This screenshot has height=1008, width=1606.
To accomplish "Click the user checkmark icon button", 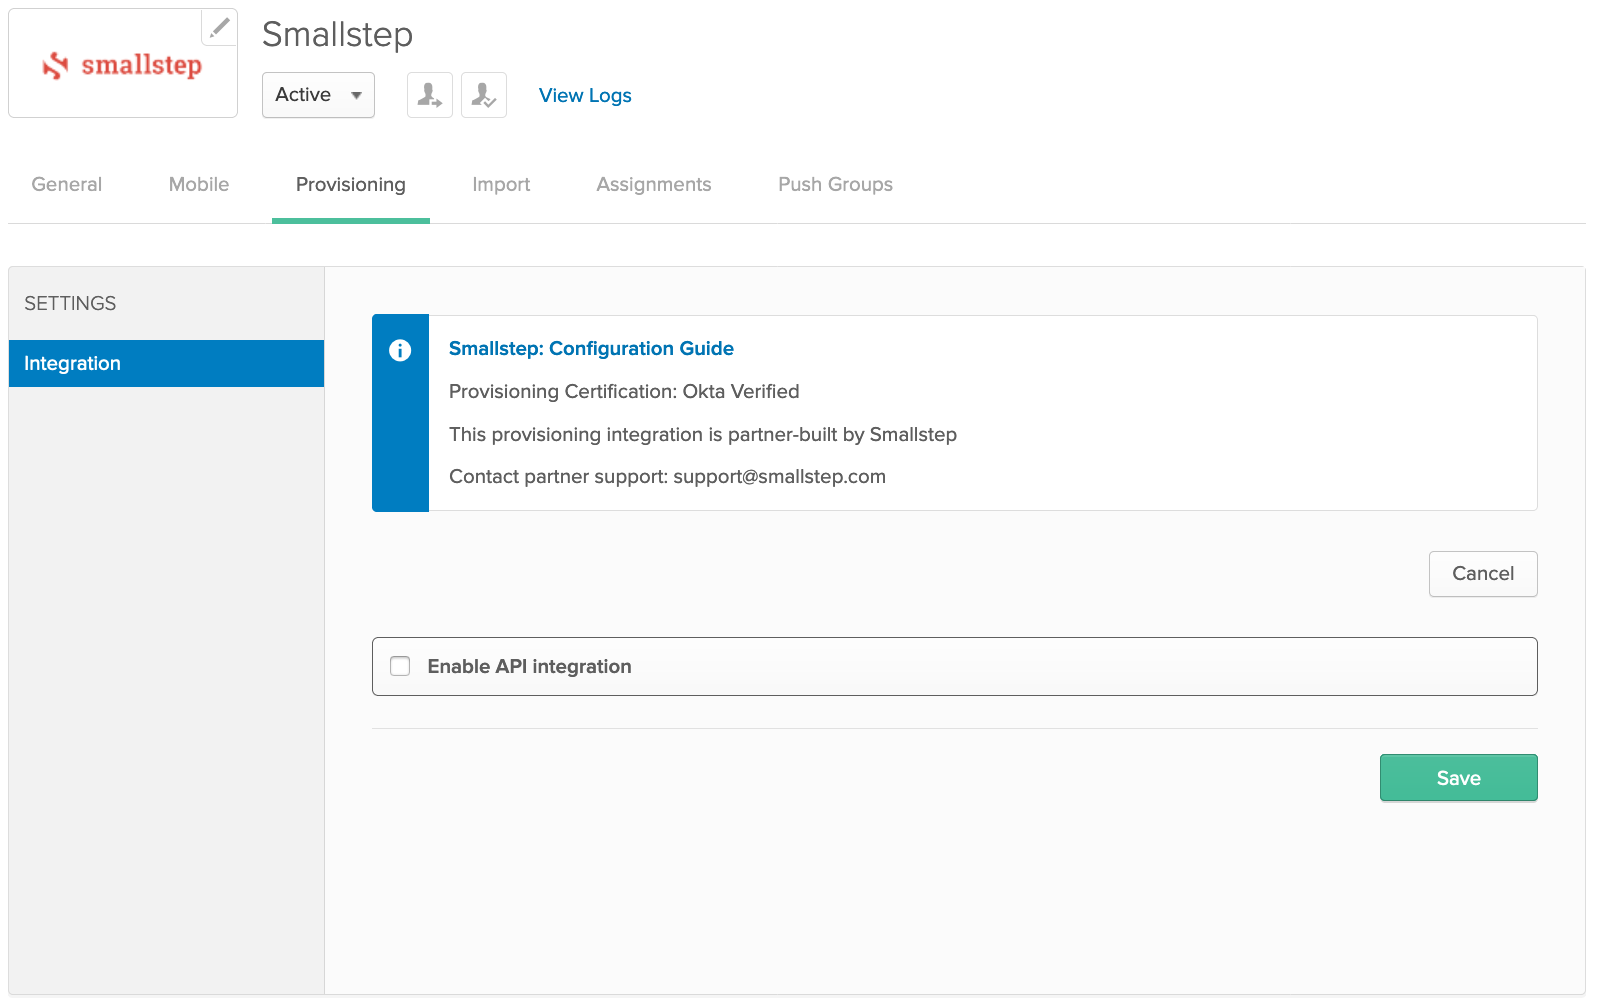I will (x=484, y=95).
